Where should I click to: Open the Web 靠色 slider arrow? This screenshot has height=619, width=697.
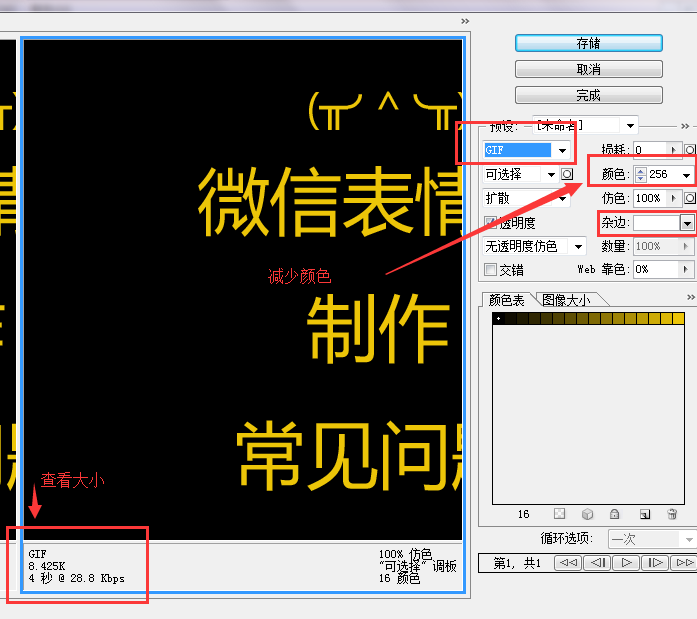[x=685, y=269]
